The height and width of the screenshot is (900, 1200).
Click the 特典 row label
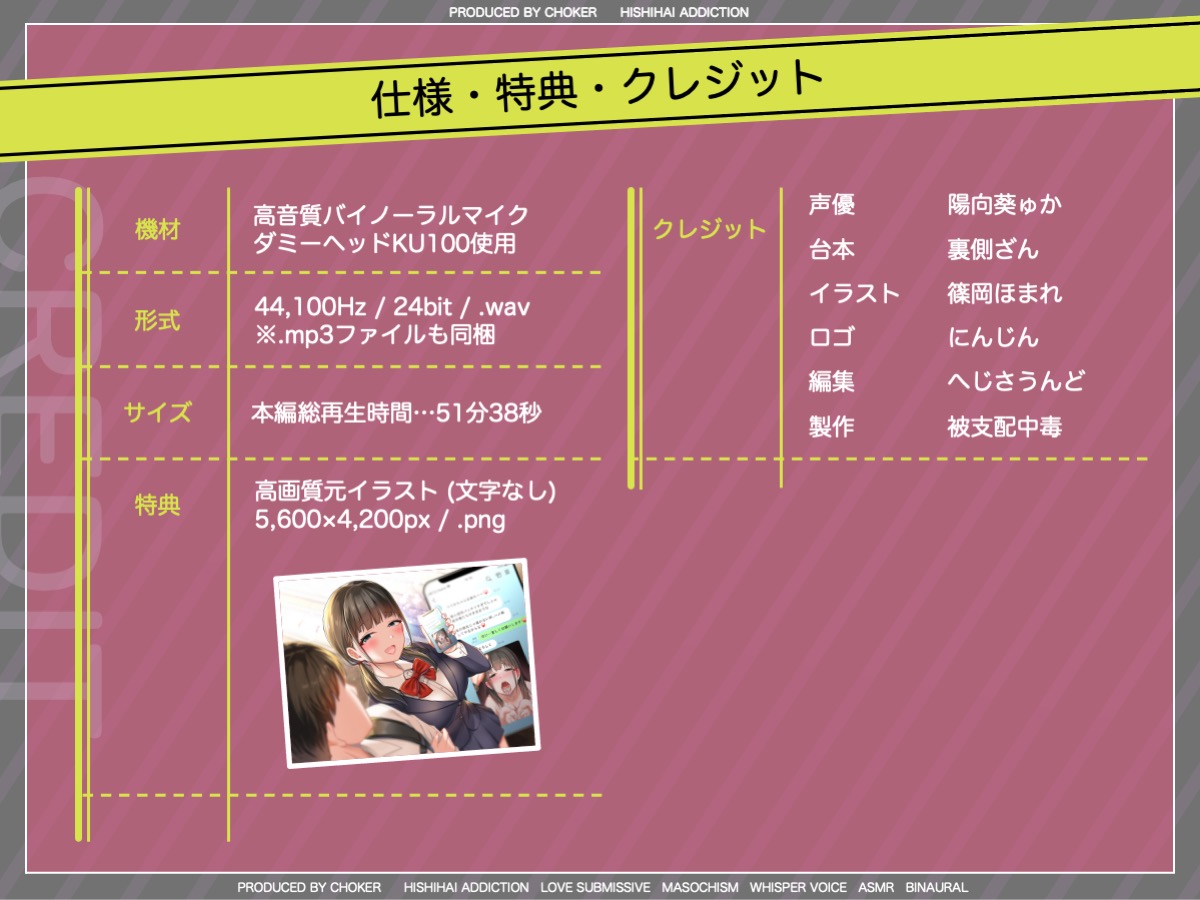(x=157, y=505)
